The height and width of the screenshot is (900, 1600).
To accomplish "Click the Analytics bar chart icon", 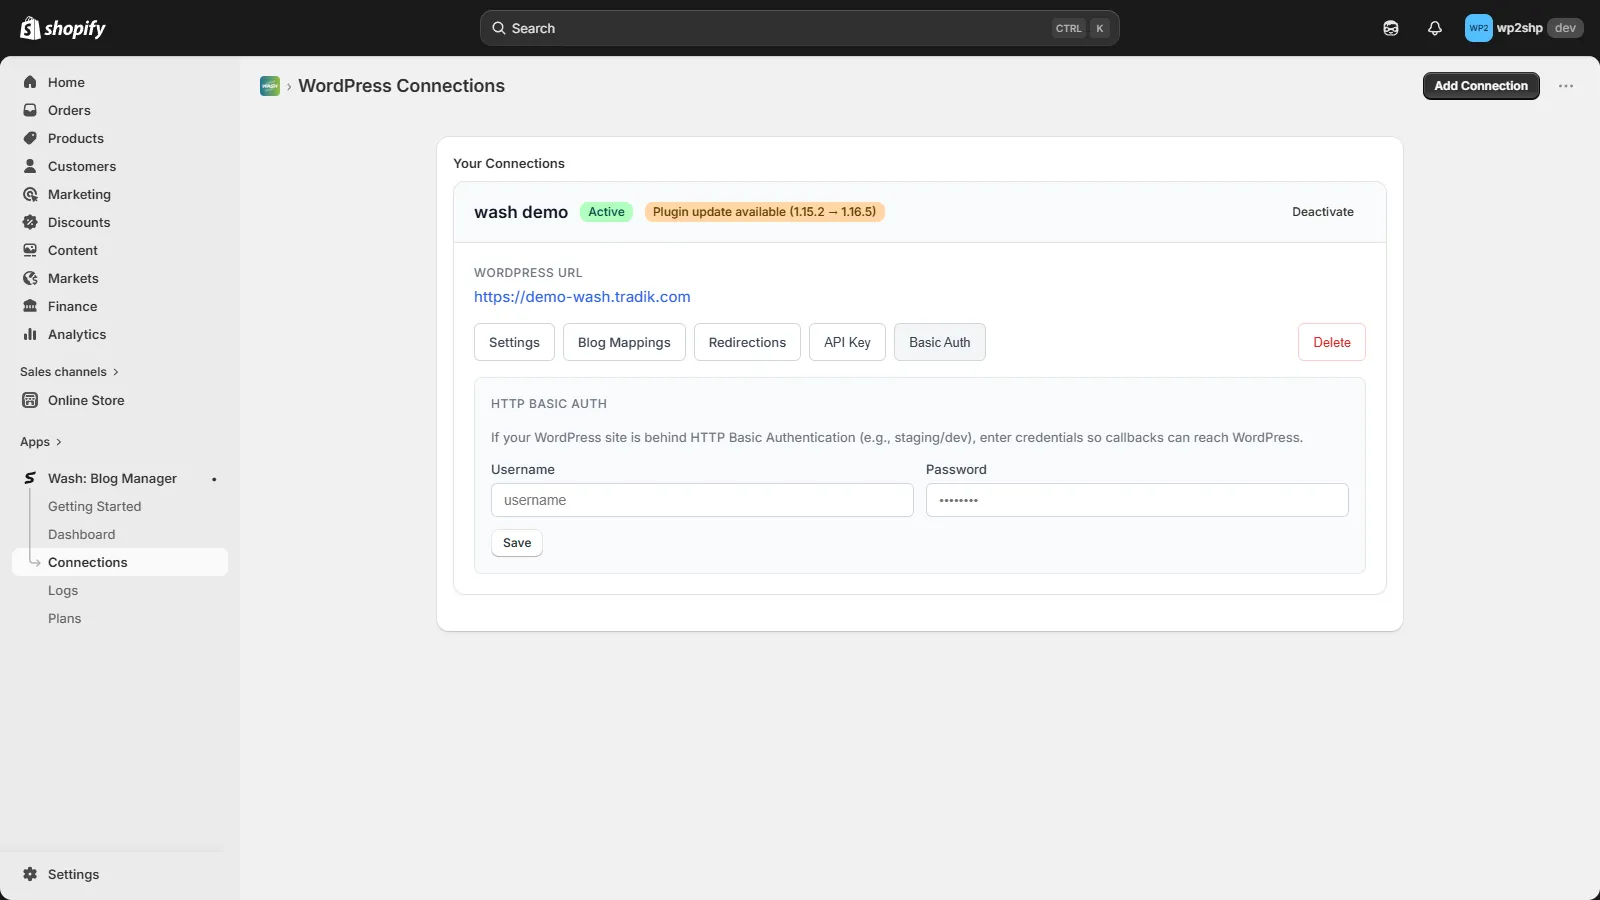I will coord(30,334).
